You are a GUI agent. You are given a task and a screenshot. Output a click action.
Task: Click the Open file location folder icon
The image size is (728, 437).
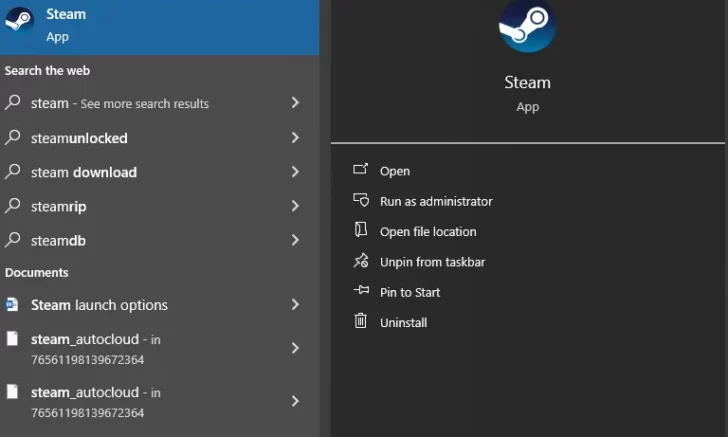(361, 229)
